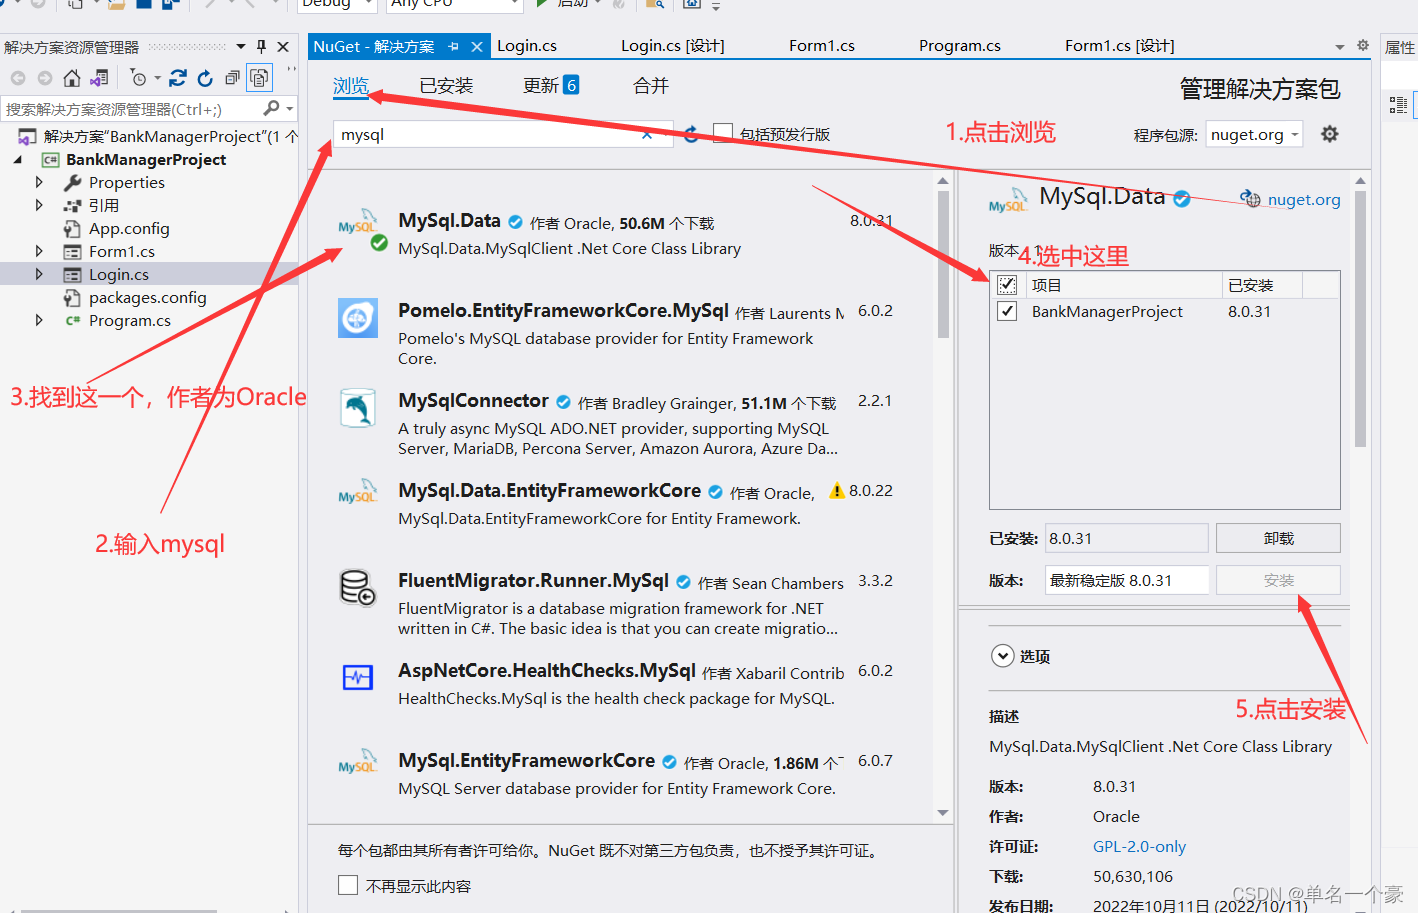
Task: Click the categorized view icon in Properties panel
Action: coord(1398,104)
